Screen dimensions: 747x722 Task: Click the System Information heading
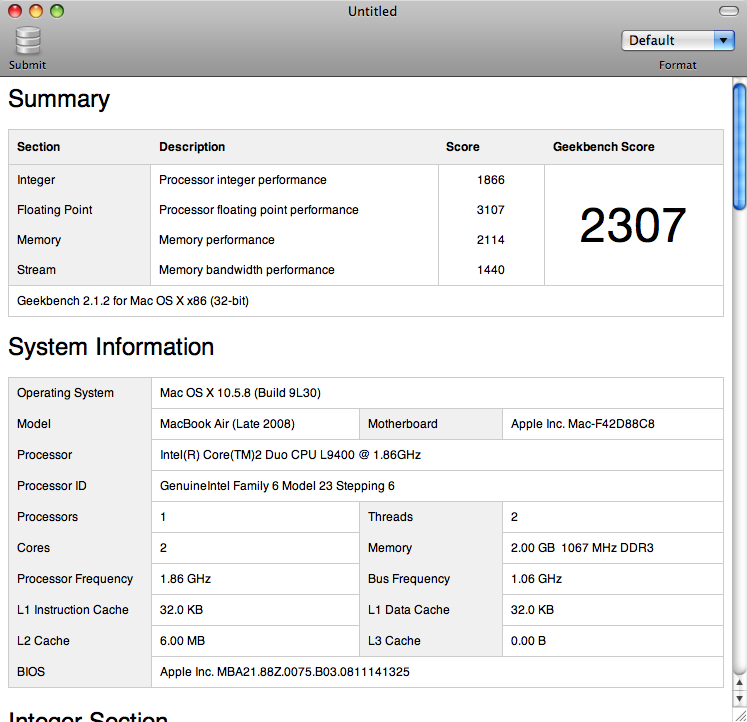[111, 347]
